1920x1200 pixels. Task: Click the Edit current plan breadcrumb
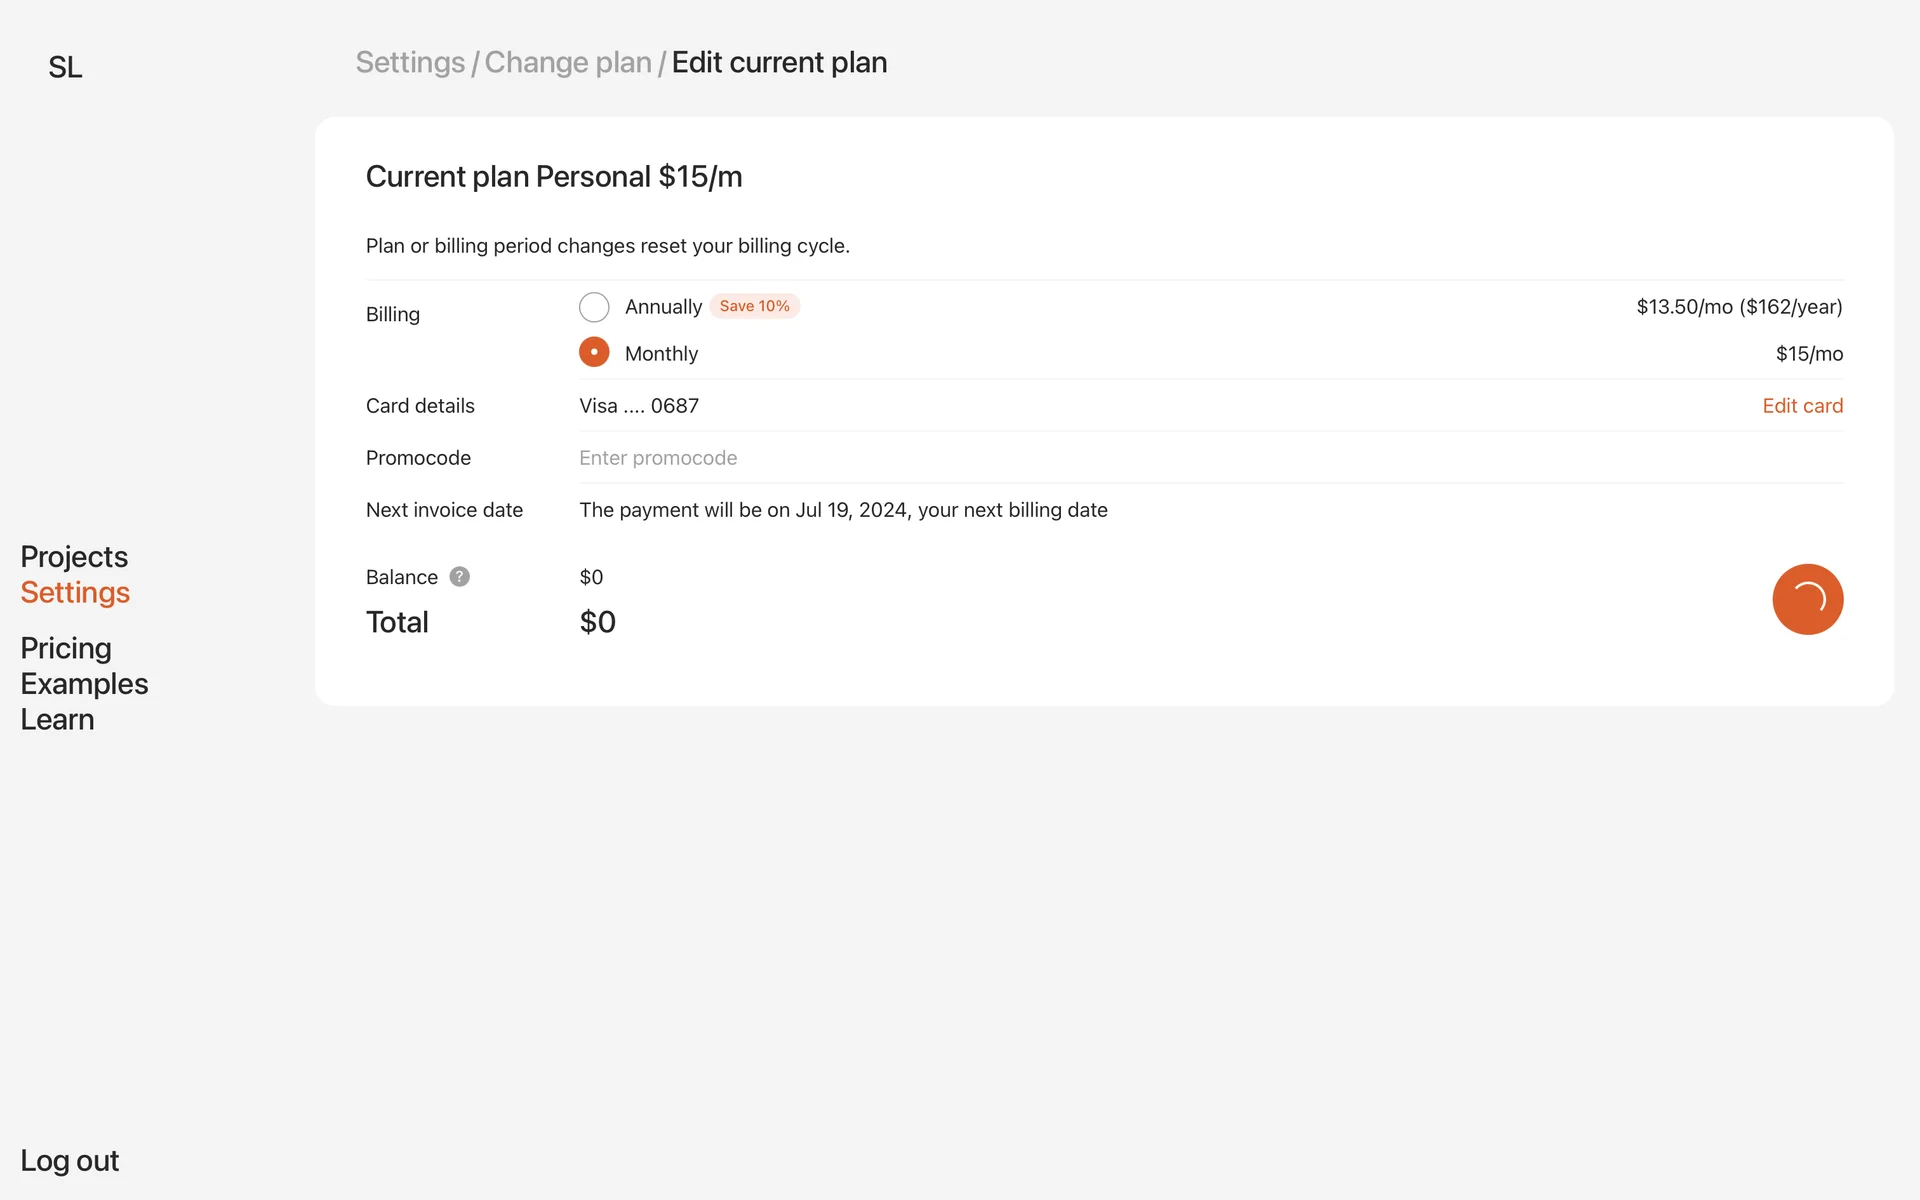click(x=779, y=62)
